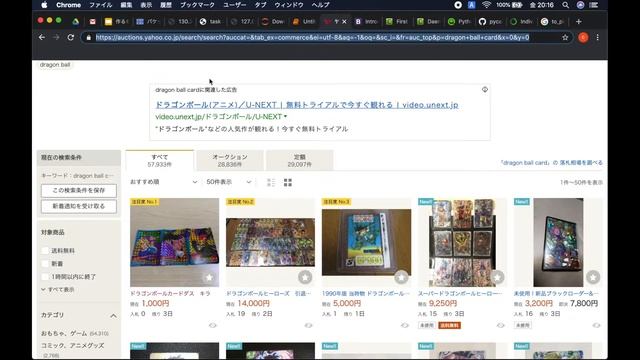Add the 14,000円 item to watchlist star
The height and width of the screenshot is (360, 640).
(x=305, y=278)
